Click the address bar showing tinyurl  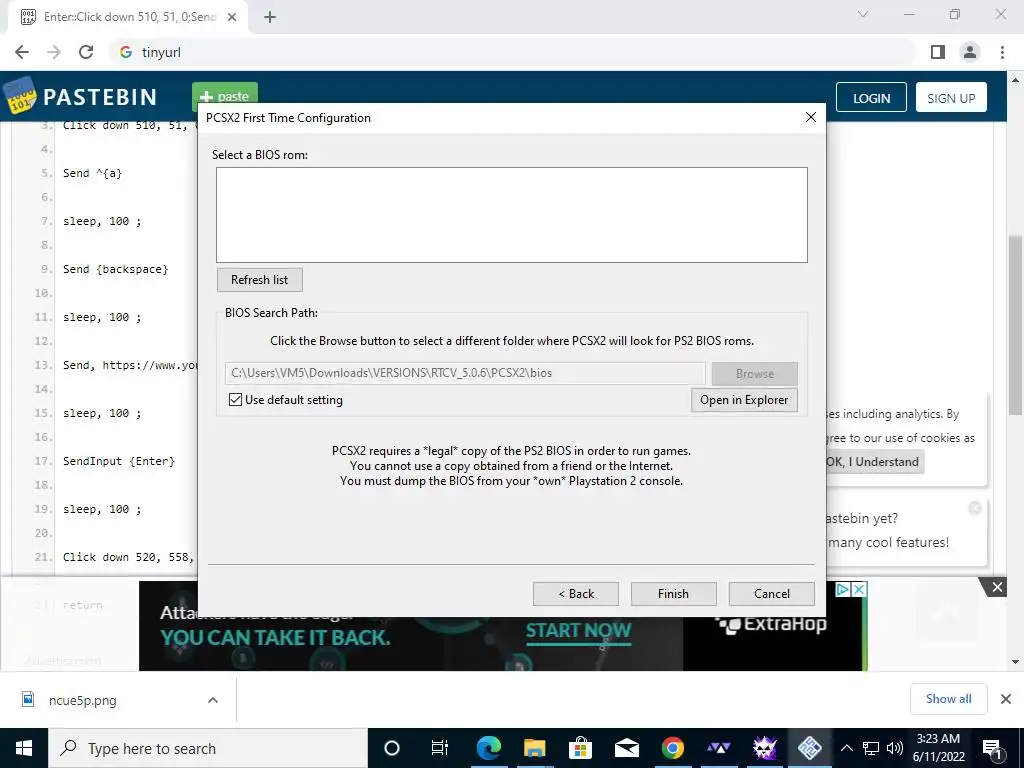click(x=513, y=52)
